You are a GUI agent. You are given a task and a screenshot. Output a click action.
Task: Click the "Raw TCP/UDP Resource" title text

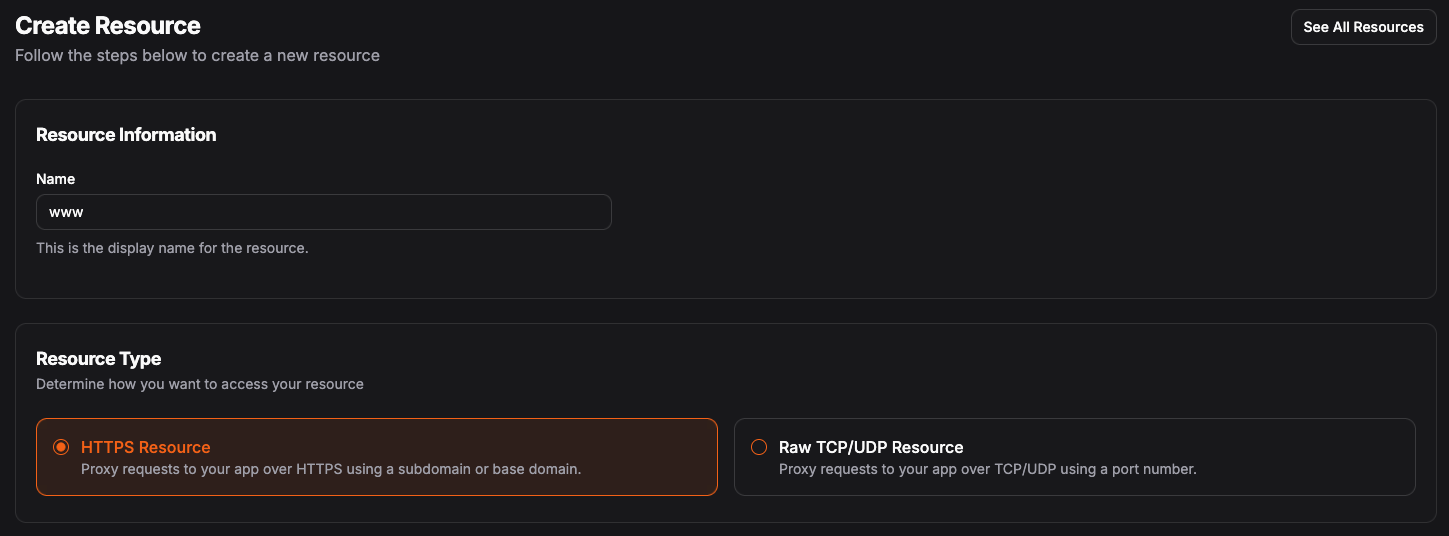[x=870, y=447]
